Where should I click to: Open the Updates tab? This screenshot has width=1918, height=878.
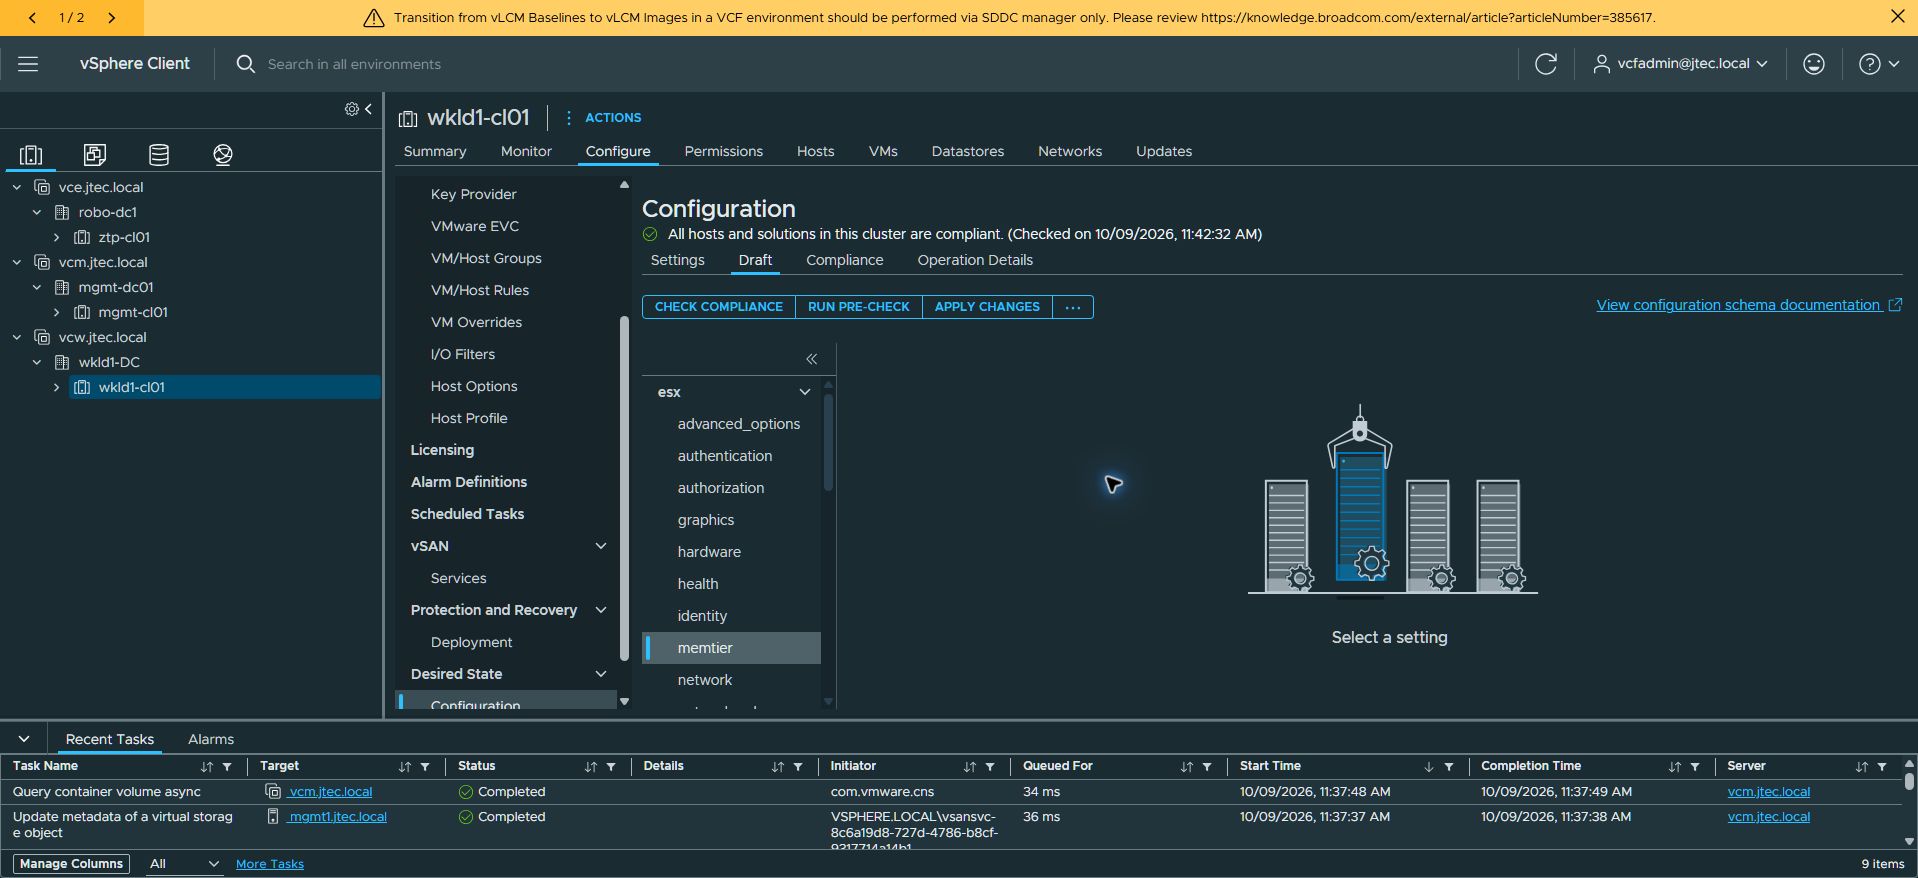1164,151
